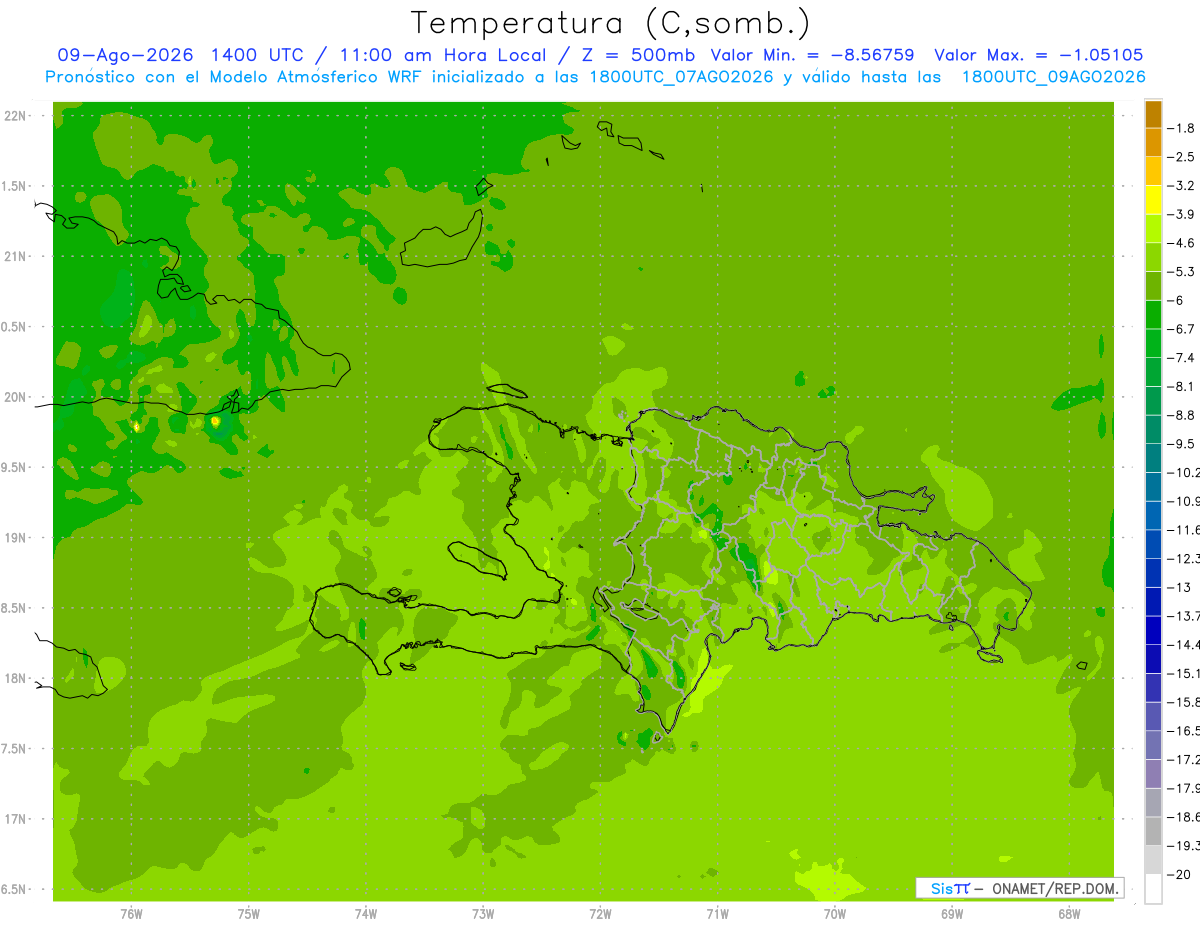1200x927 pixels.
Task: Click the '-9.5' colorbar label
Action: 1183,444
